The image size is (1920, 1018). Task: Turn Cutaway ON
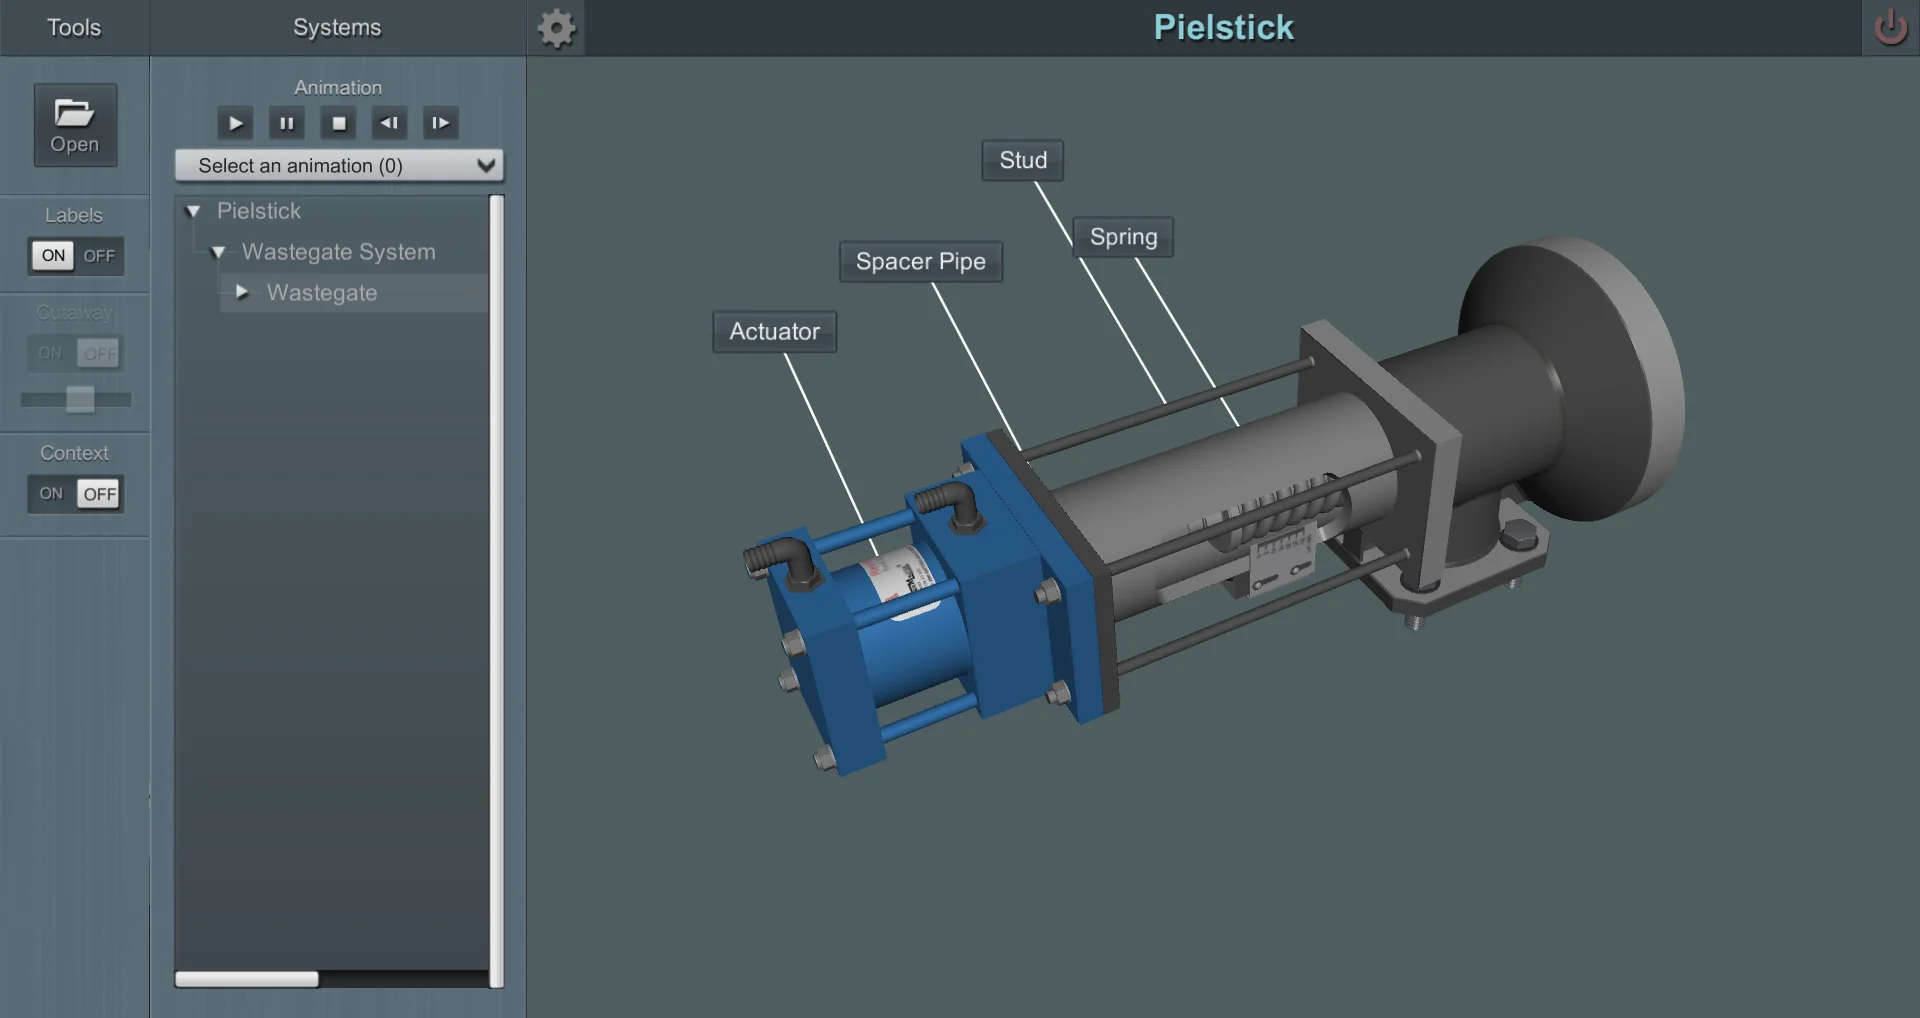[50, 353]
